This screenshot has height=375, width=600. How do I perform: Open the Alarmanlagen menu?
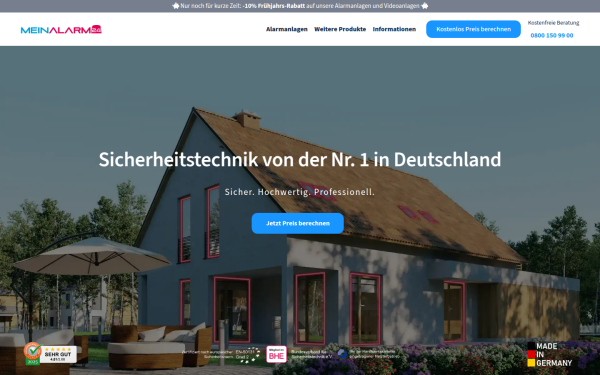(x=287, y=29)
